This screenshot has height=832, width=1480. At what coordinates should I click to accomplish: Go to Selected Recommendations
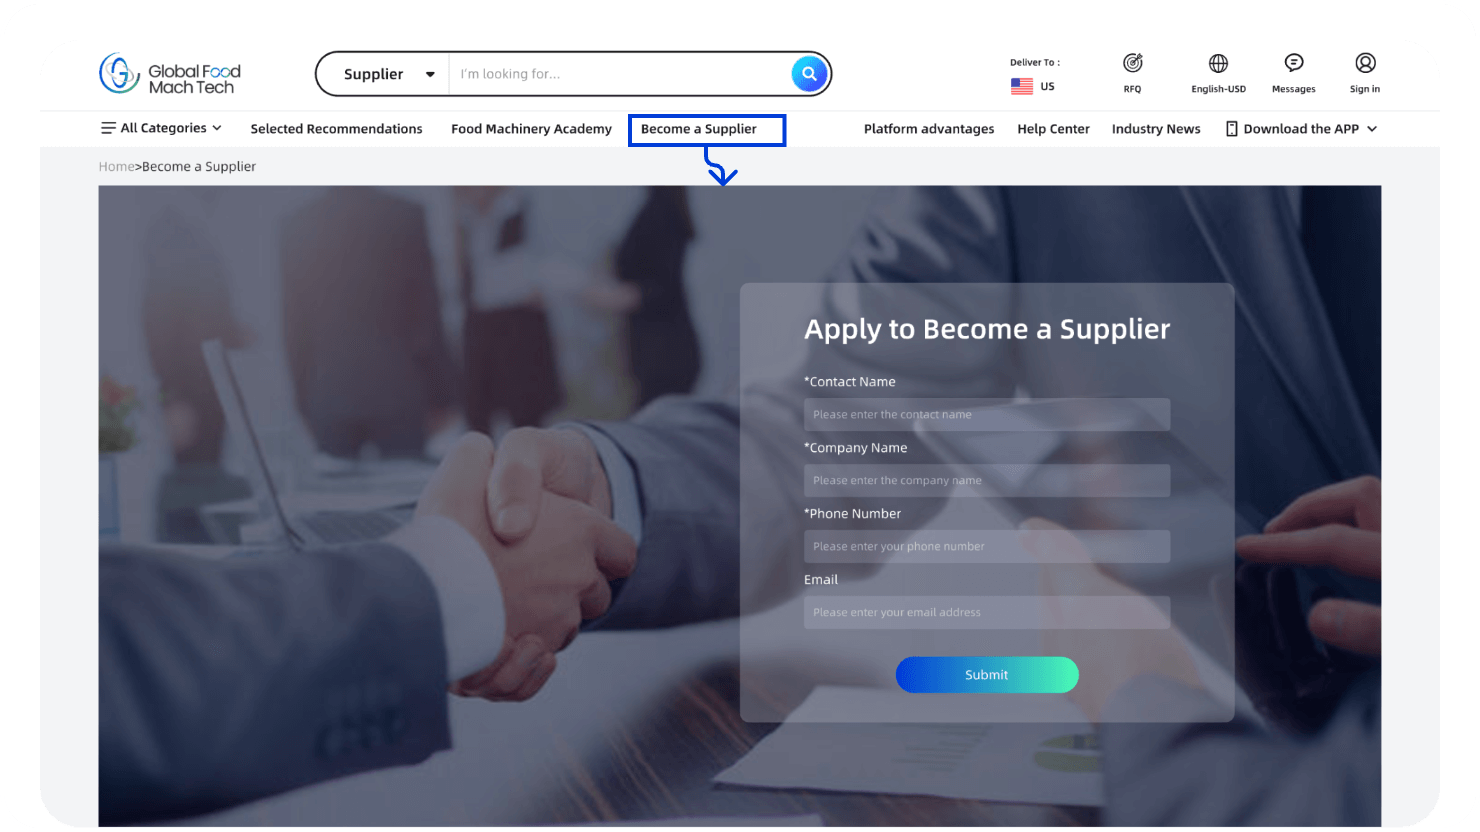pos(336,129)
